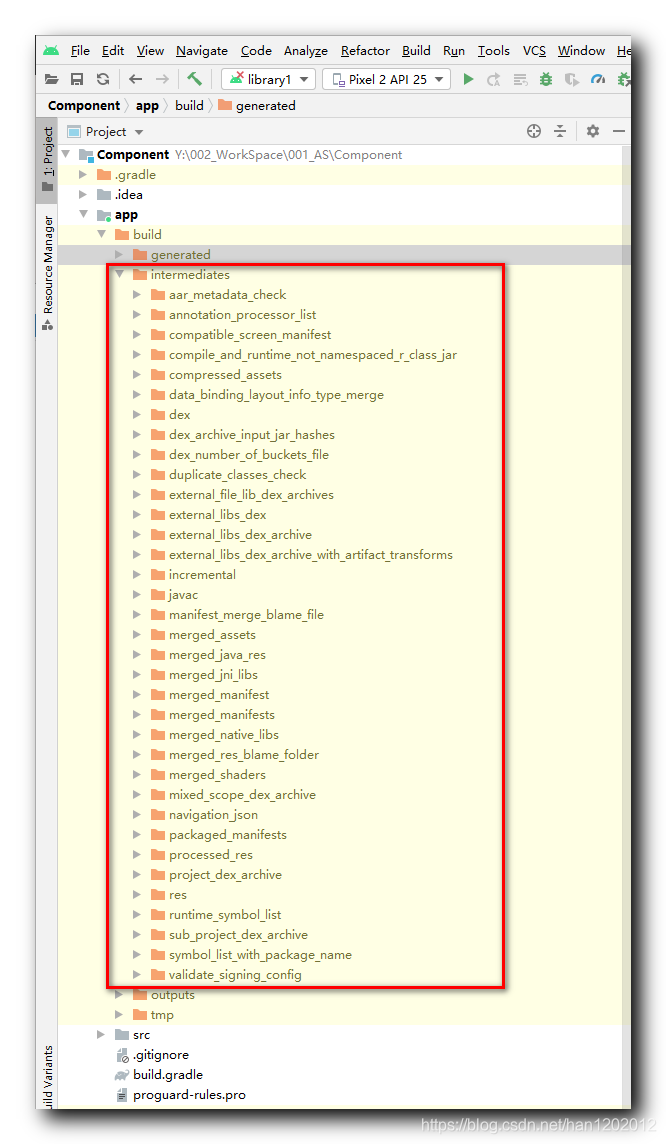Image resolution: width=666 pixels, height=1144 pixels.
Task: Select the incremental folder
Action: tap(202, 575)
